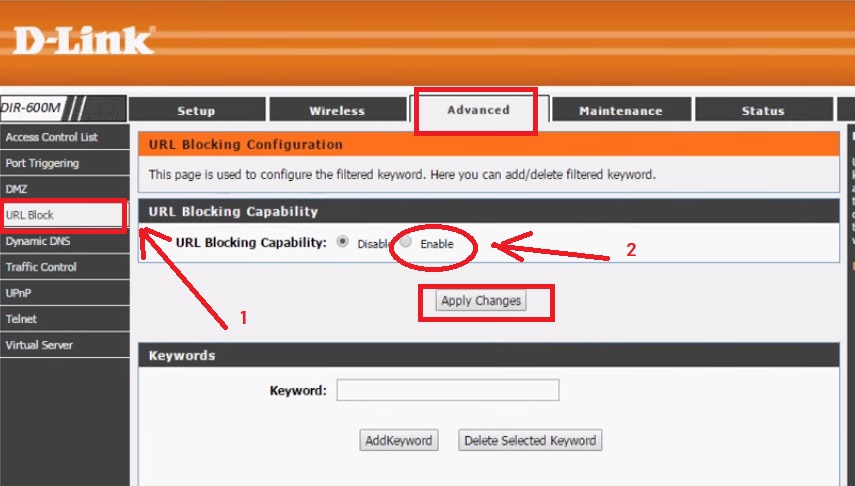Open the Setup tab
The height and width of the screenshot is (486, 855).
pos(196,111)
